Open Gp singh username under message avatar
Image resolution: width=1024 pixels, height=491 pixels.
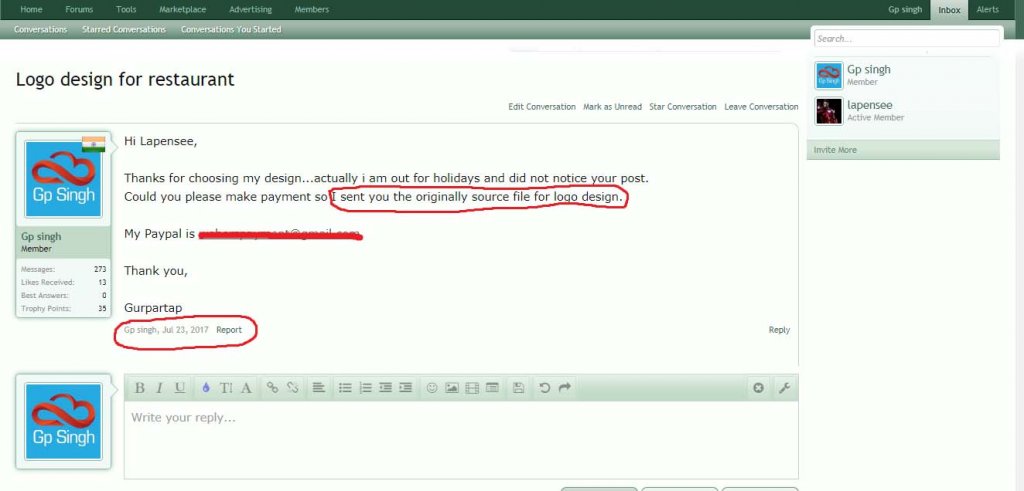[x=41, y=236]
